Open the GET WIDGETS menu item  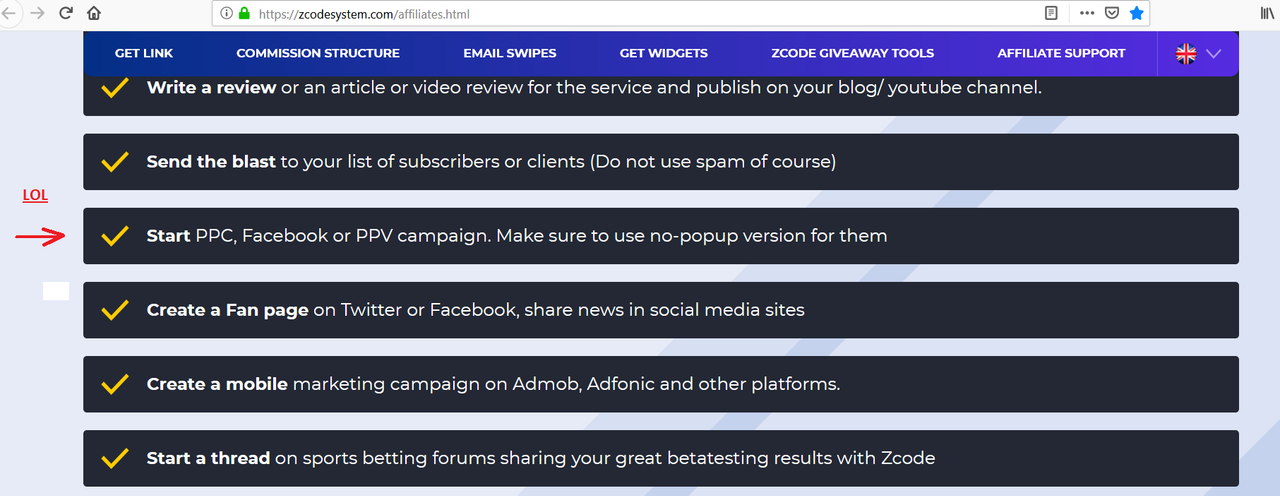664,53
